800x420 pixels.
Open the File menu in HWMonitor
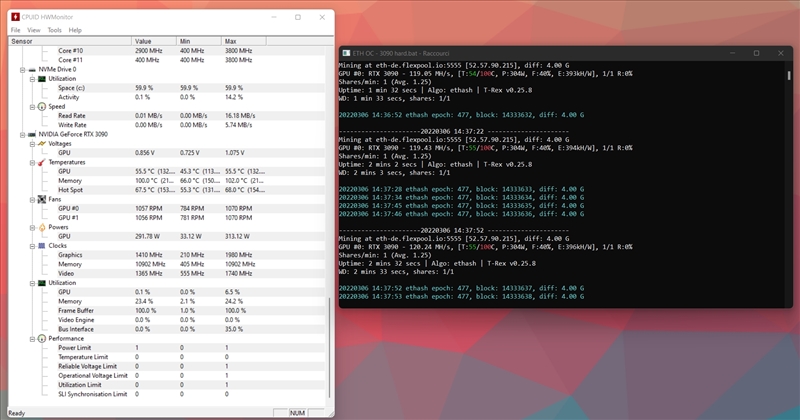tap(16, 30)
